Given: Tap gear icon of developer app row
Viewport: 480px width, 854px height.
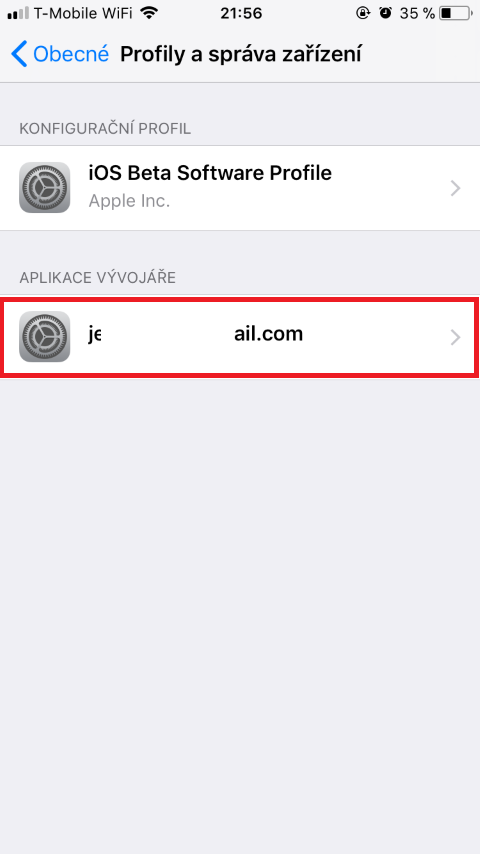Looking at the screenshot, I should [x=45, y=337].
